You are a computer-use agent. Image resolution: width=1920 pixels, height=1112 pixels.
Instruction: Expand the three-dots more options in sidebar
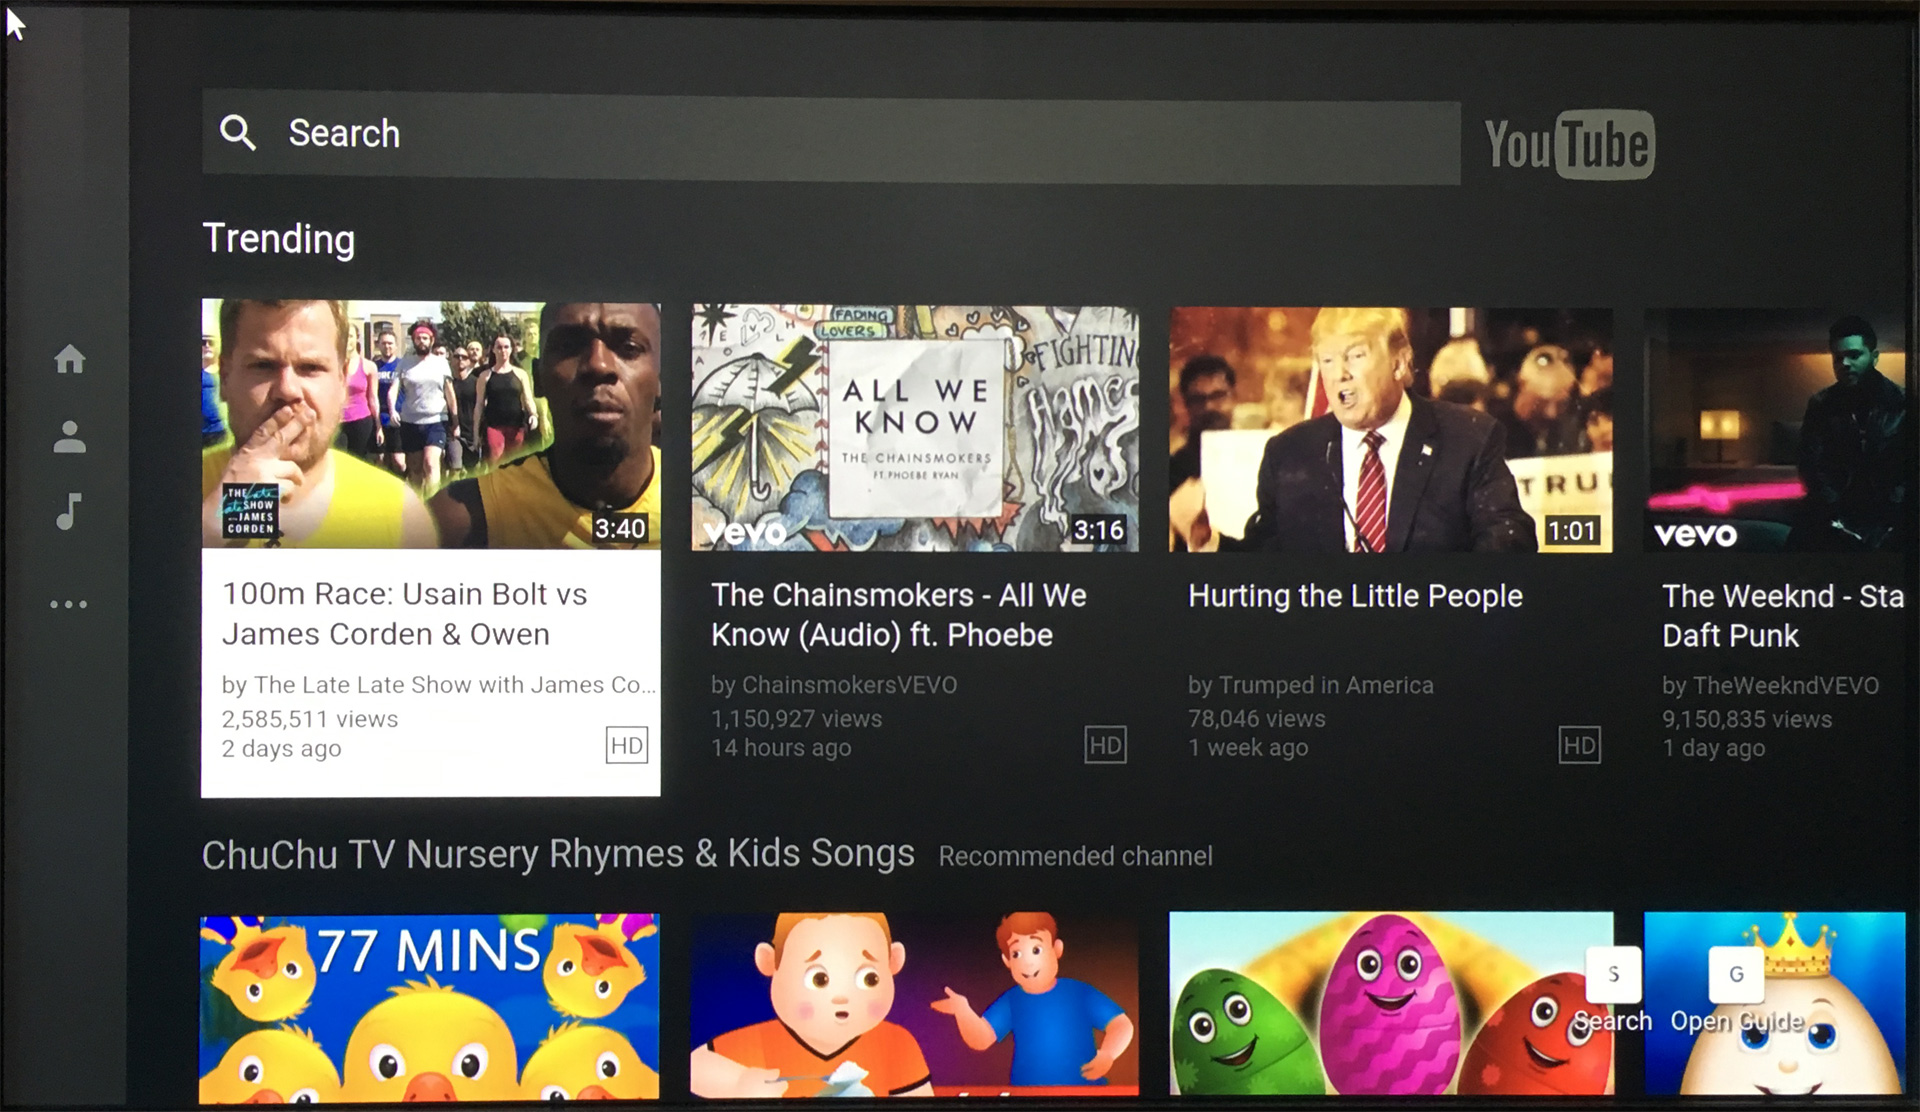coord(69,604)
